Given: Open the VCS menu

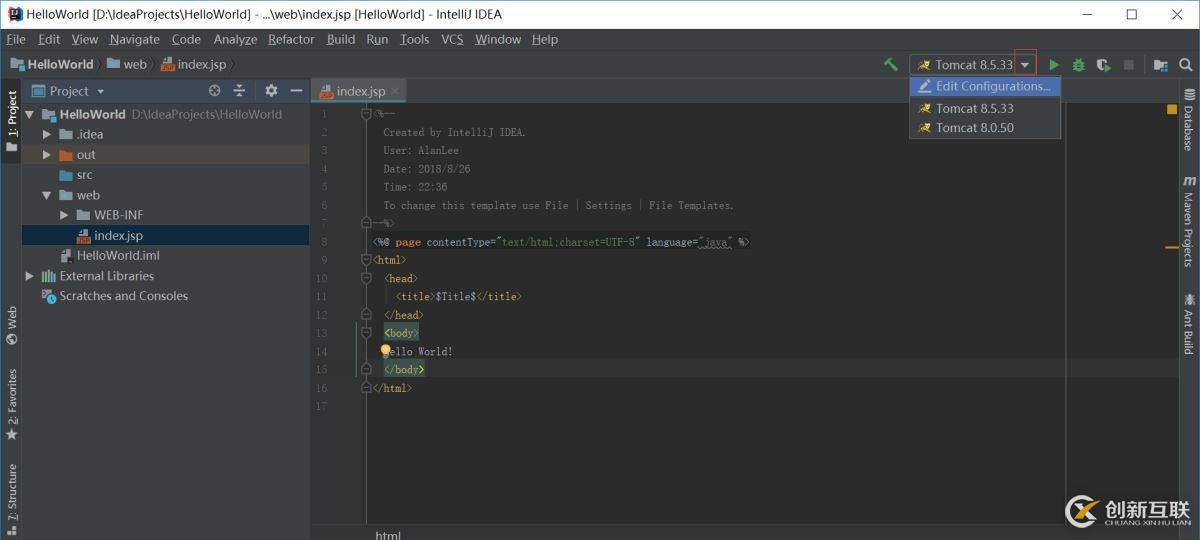Looking at the screenshot, I should click(452, 39).
